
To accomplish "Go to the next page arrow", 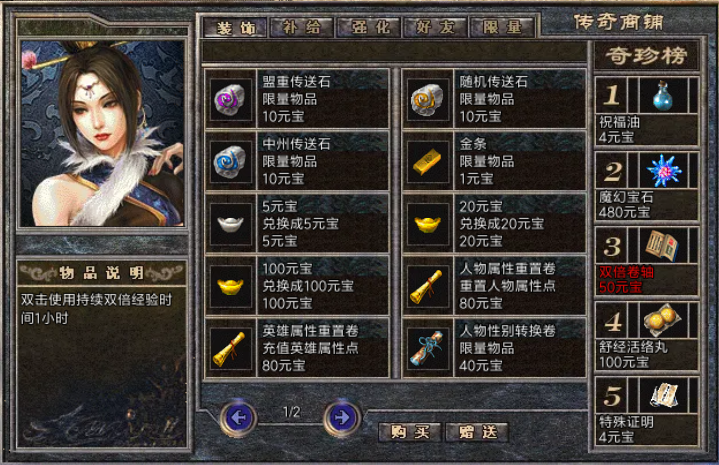I will (342, 418).
